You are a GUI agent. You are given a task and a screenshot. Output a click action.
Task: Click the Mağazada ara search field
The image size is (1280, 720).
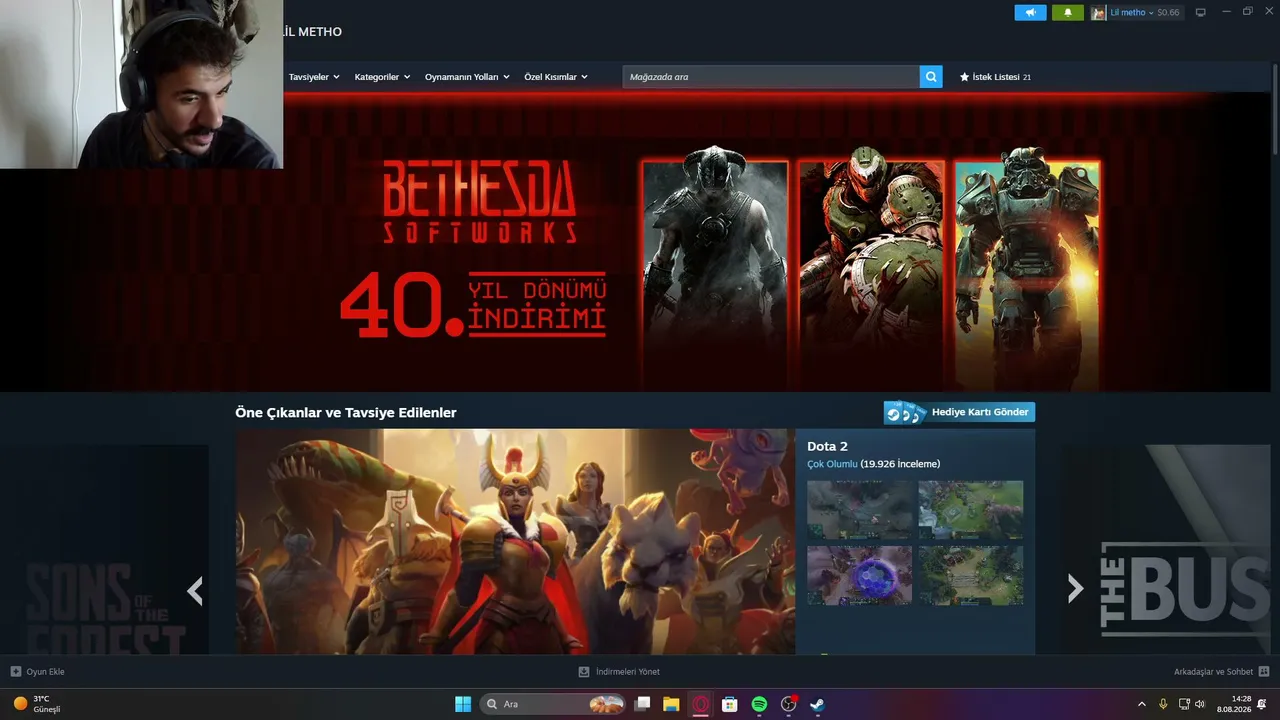[x=771, y=77]
